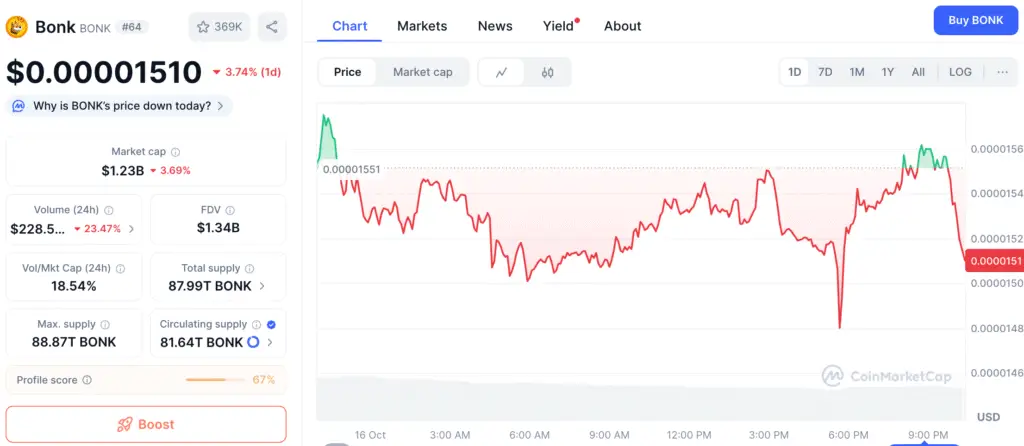
Task: Expand the Total supply details chevron
Action: click(263, 286)
